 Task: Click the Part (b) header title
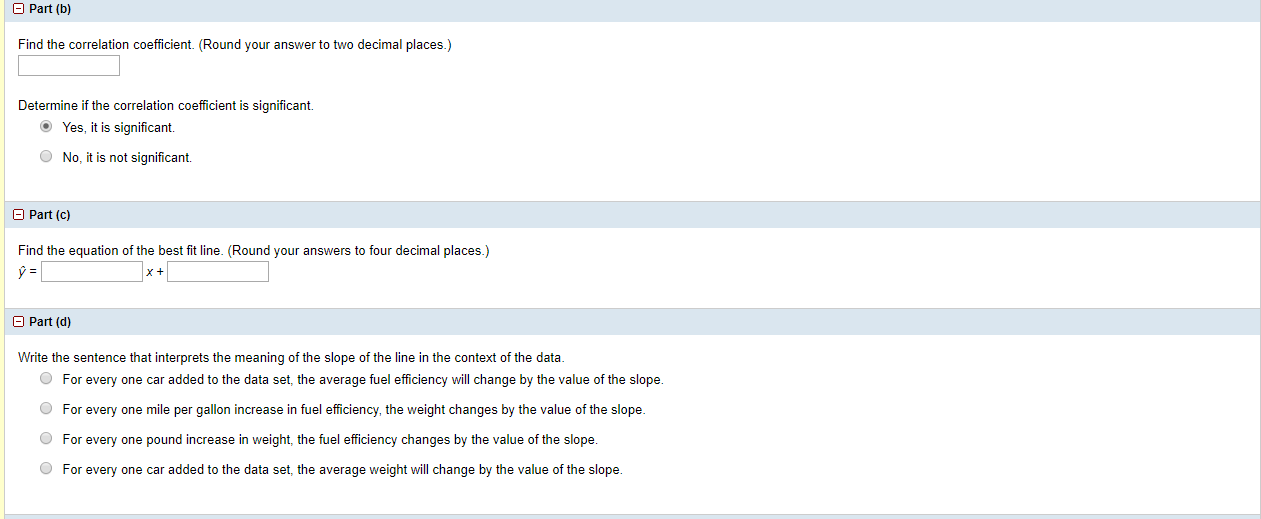[x=50, y=9]
